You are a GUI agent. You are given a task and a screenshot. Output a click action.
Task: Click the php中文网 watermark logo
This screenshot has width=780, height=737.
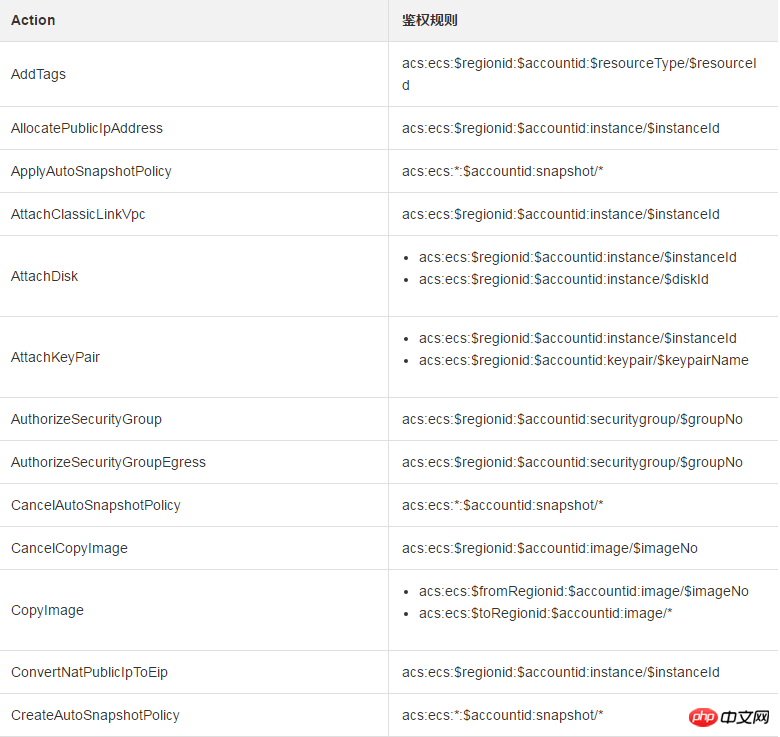click(729, 717)
